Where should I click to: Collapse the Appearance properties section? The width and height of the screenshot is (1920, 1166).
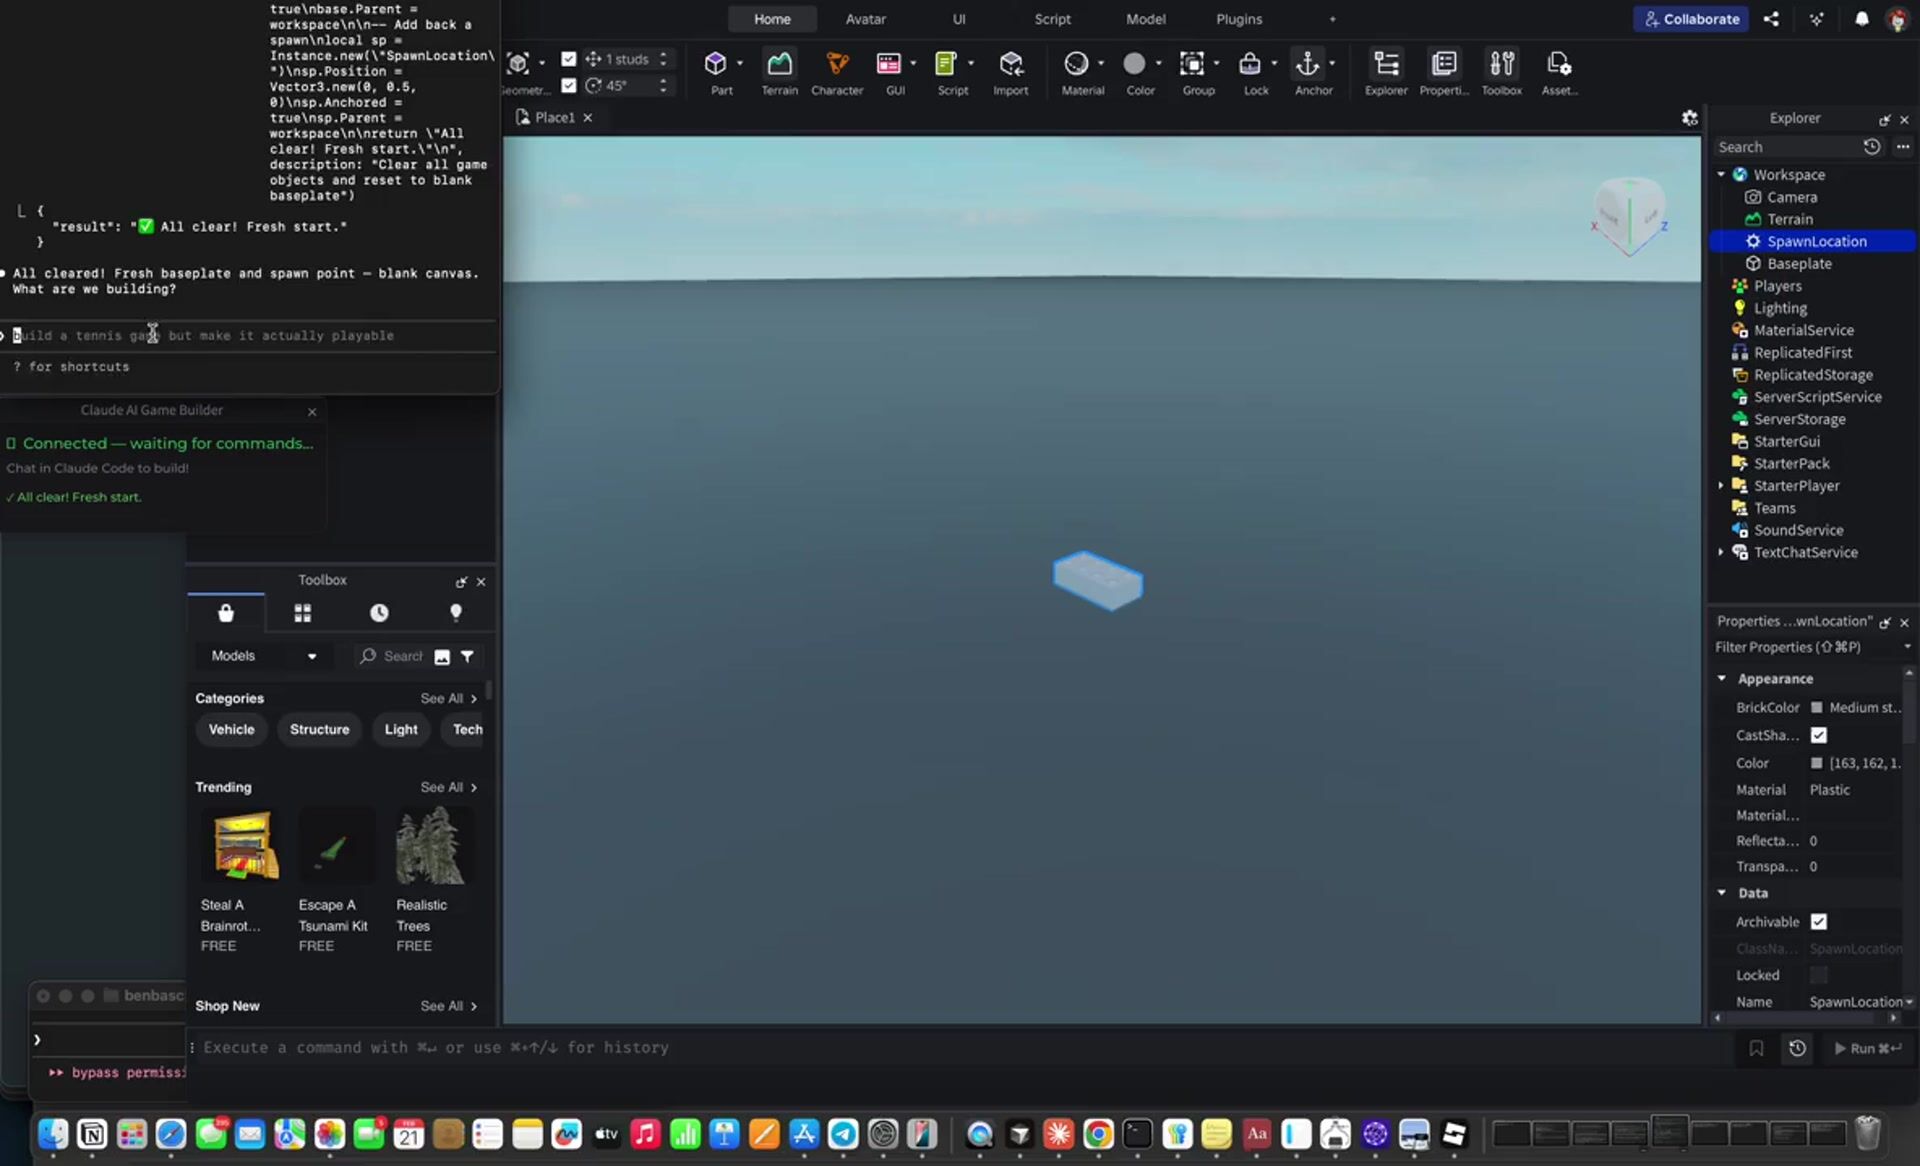[x=1722, y=678]
